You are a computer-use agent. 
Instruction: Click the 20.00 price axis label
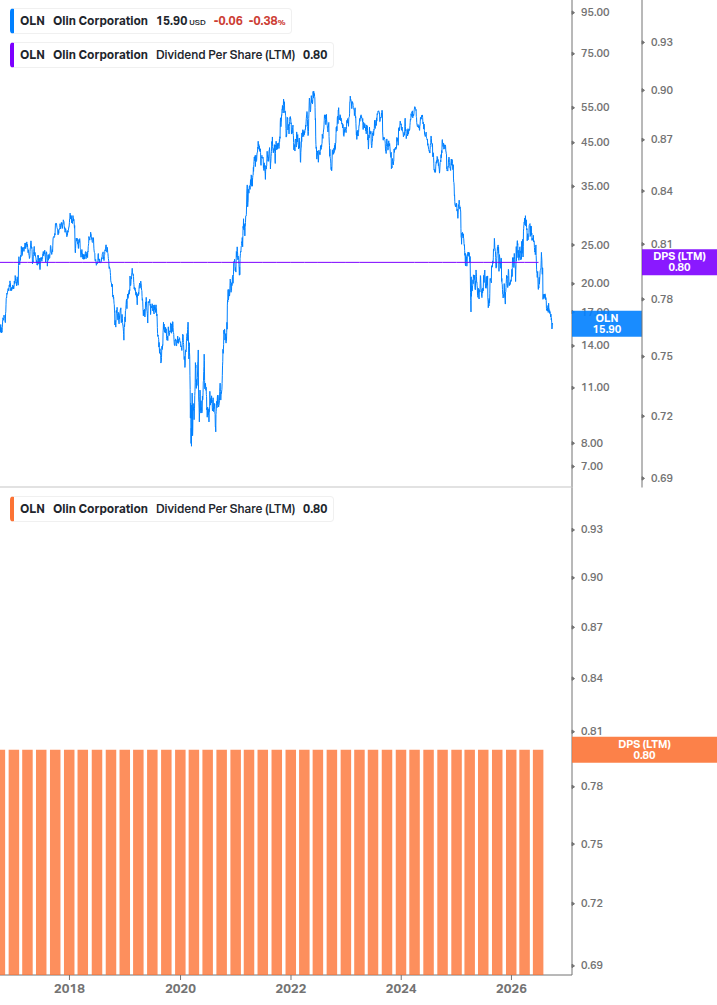tap(595, 283)
